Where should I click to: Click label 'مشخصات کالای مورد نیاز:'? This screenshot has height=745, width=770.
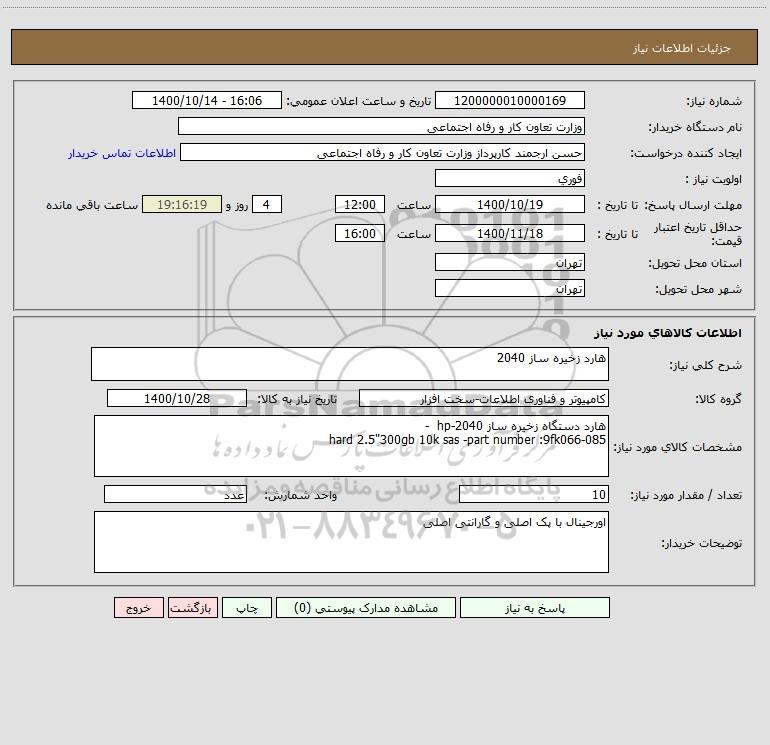coord(678,447)
